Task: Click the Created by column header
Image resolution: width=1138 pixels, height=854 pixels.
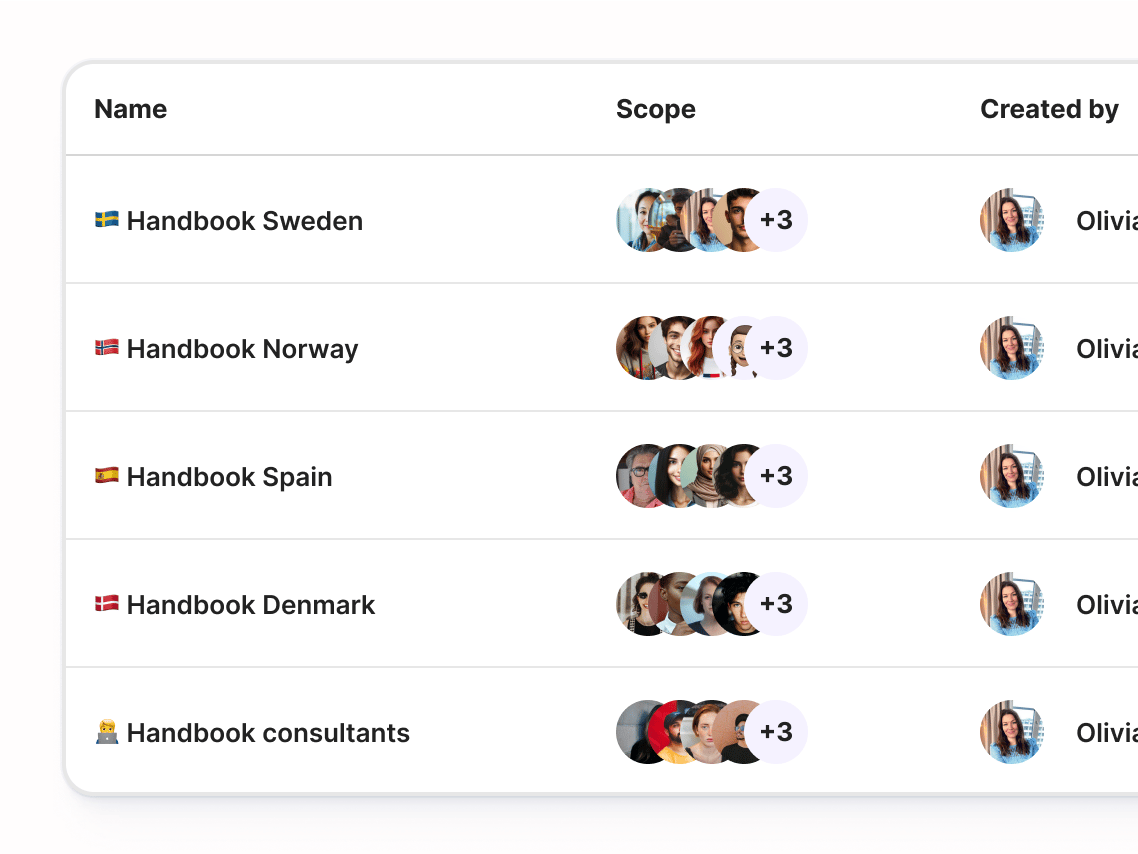Action: coord(1049,109)
